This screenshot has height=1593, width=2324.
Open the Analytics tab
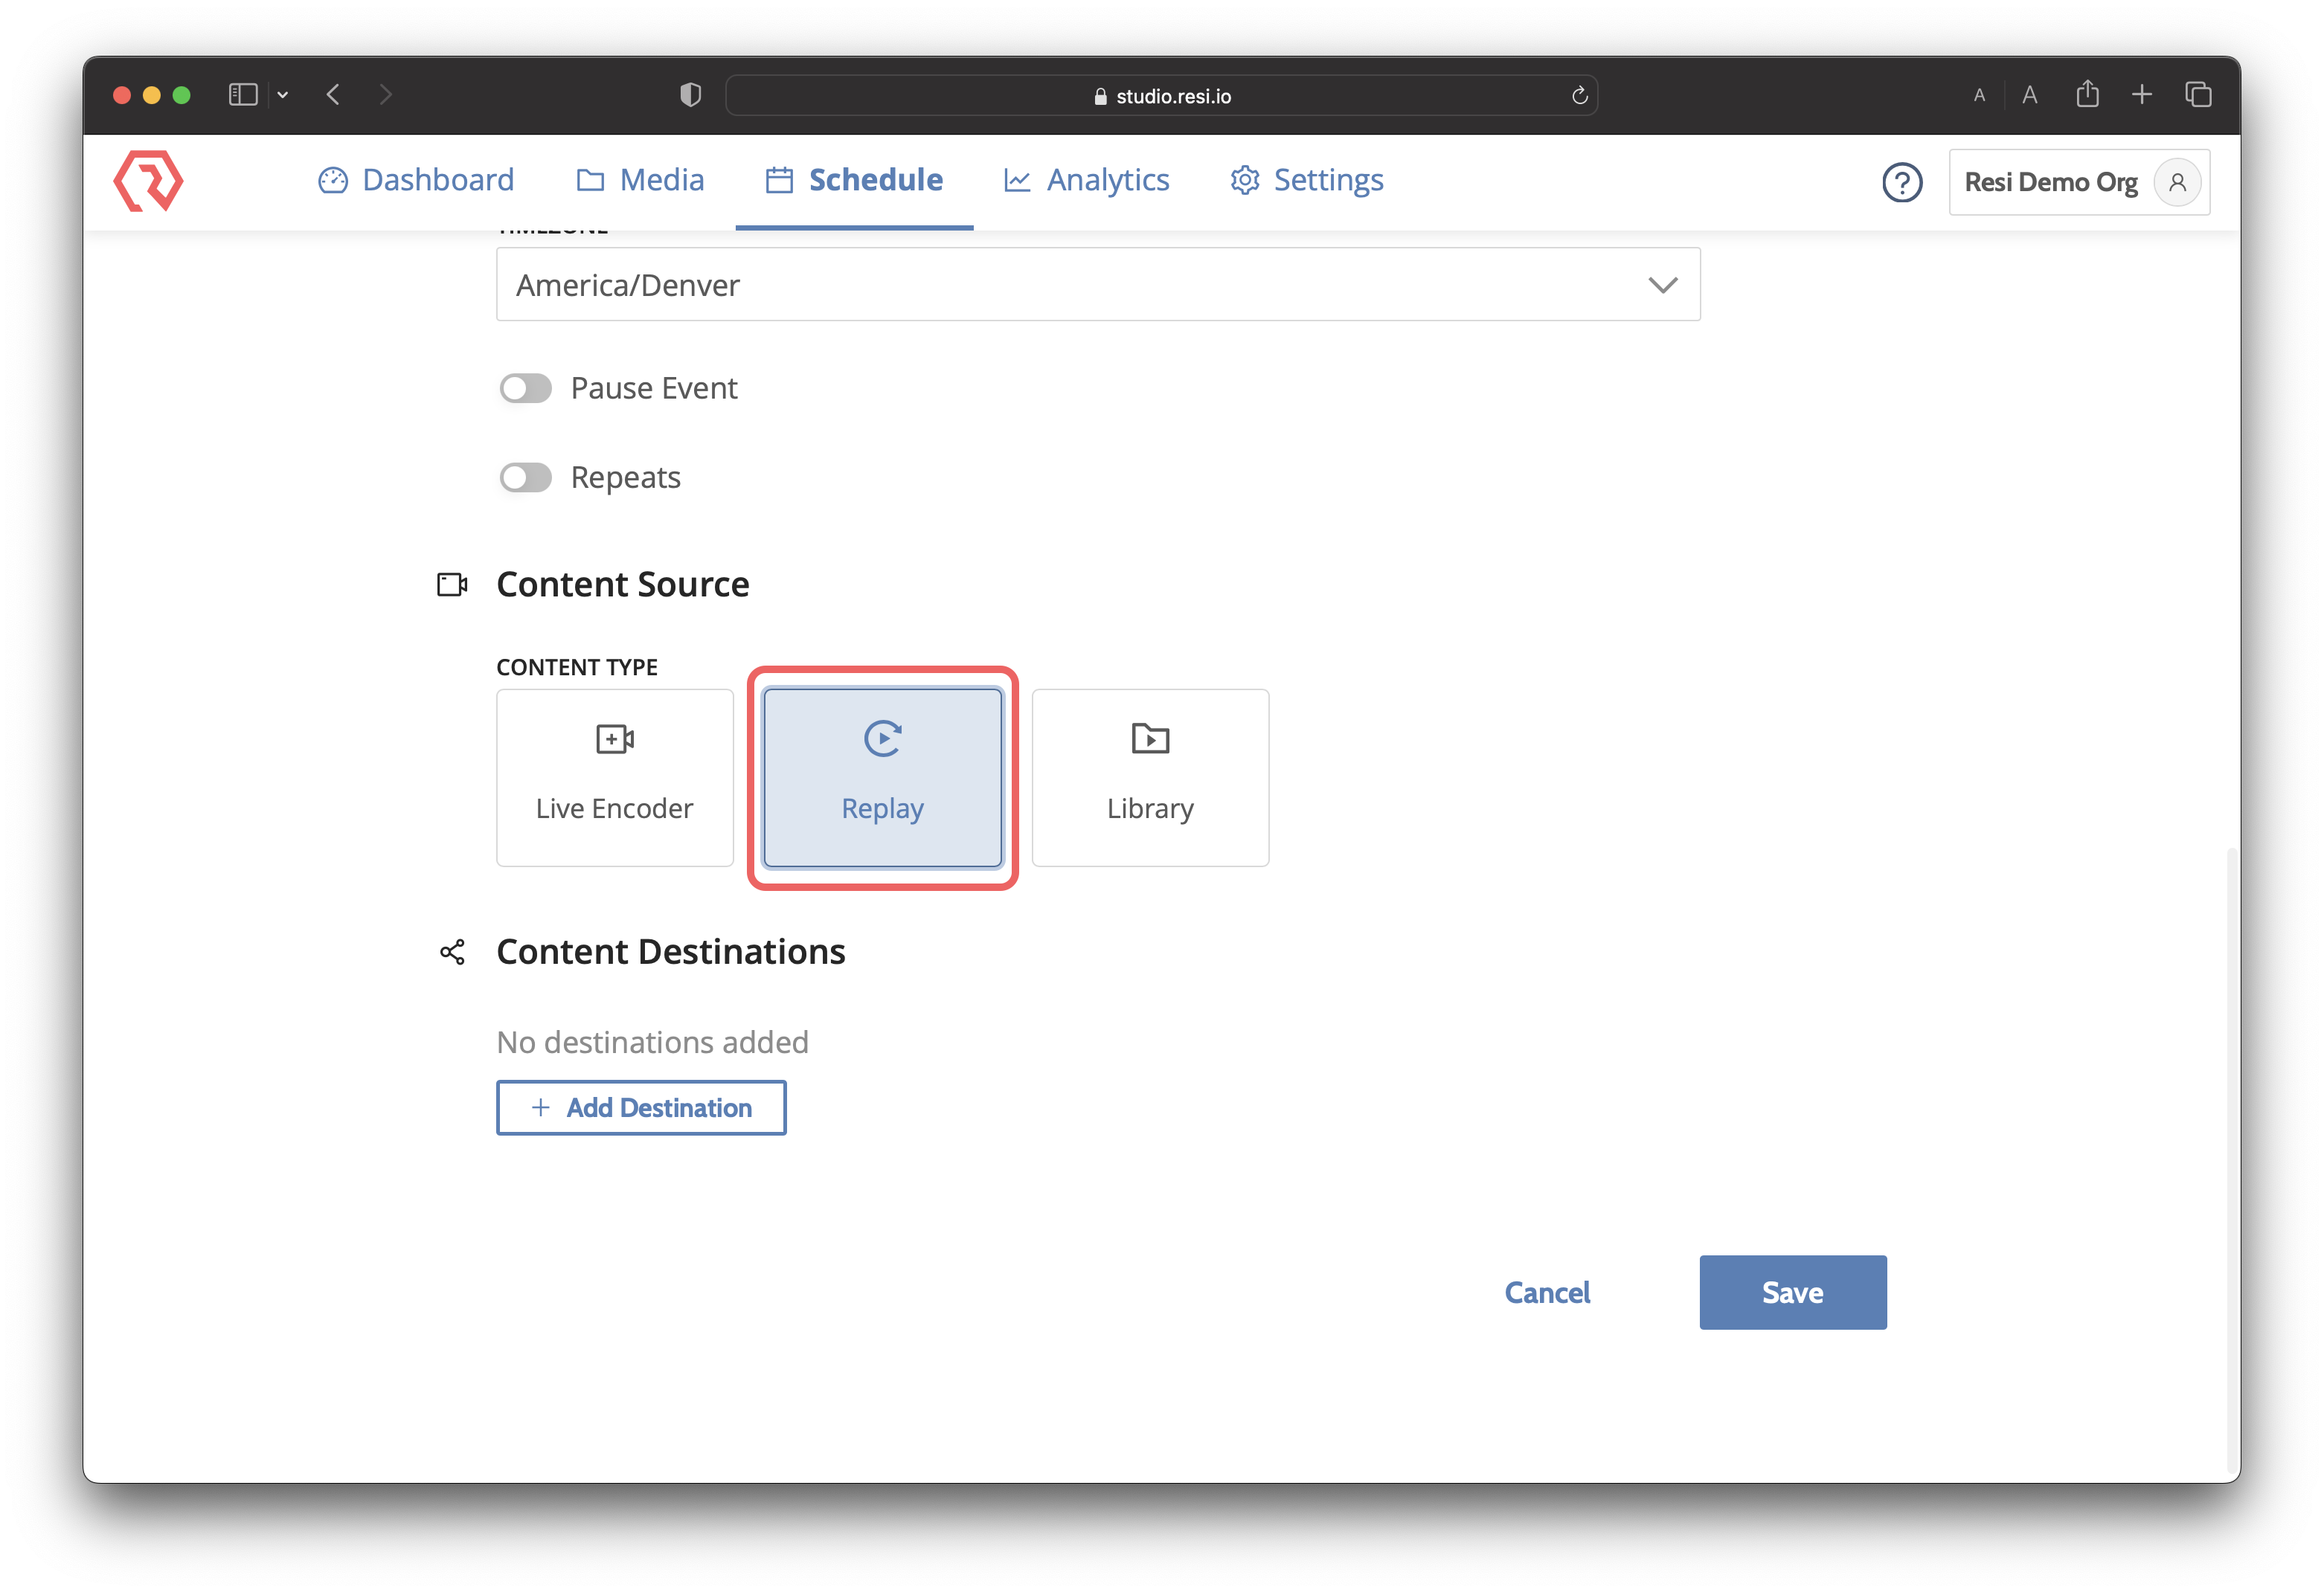1086,180
